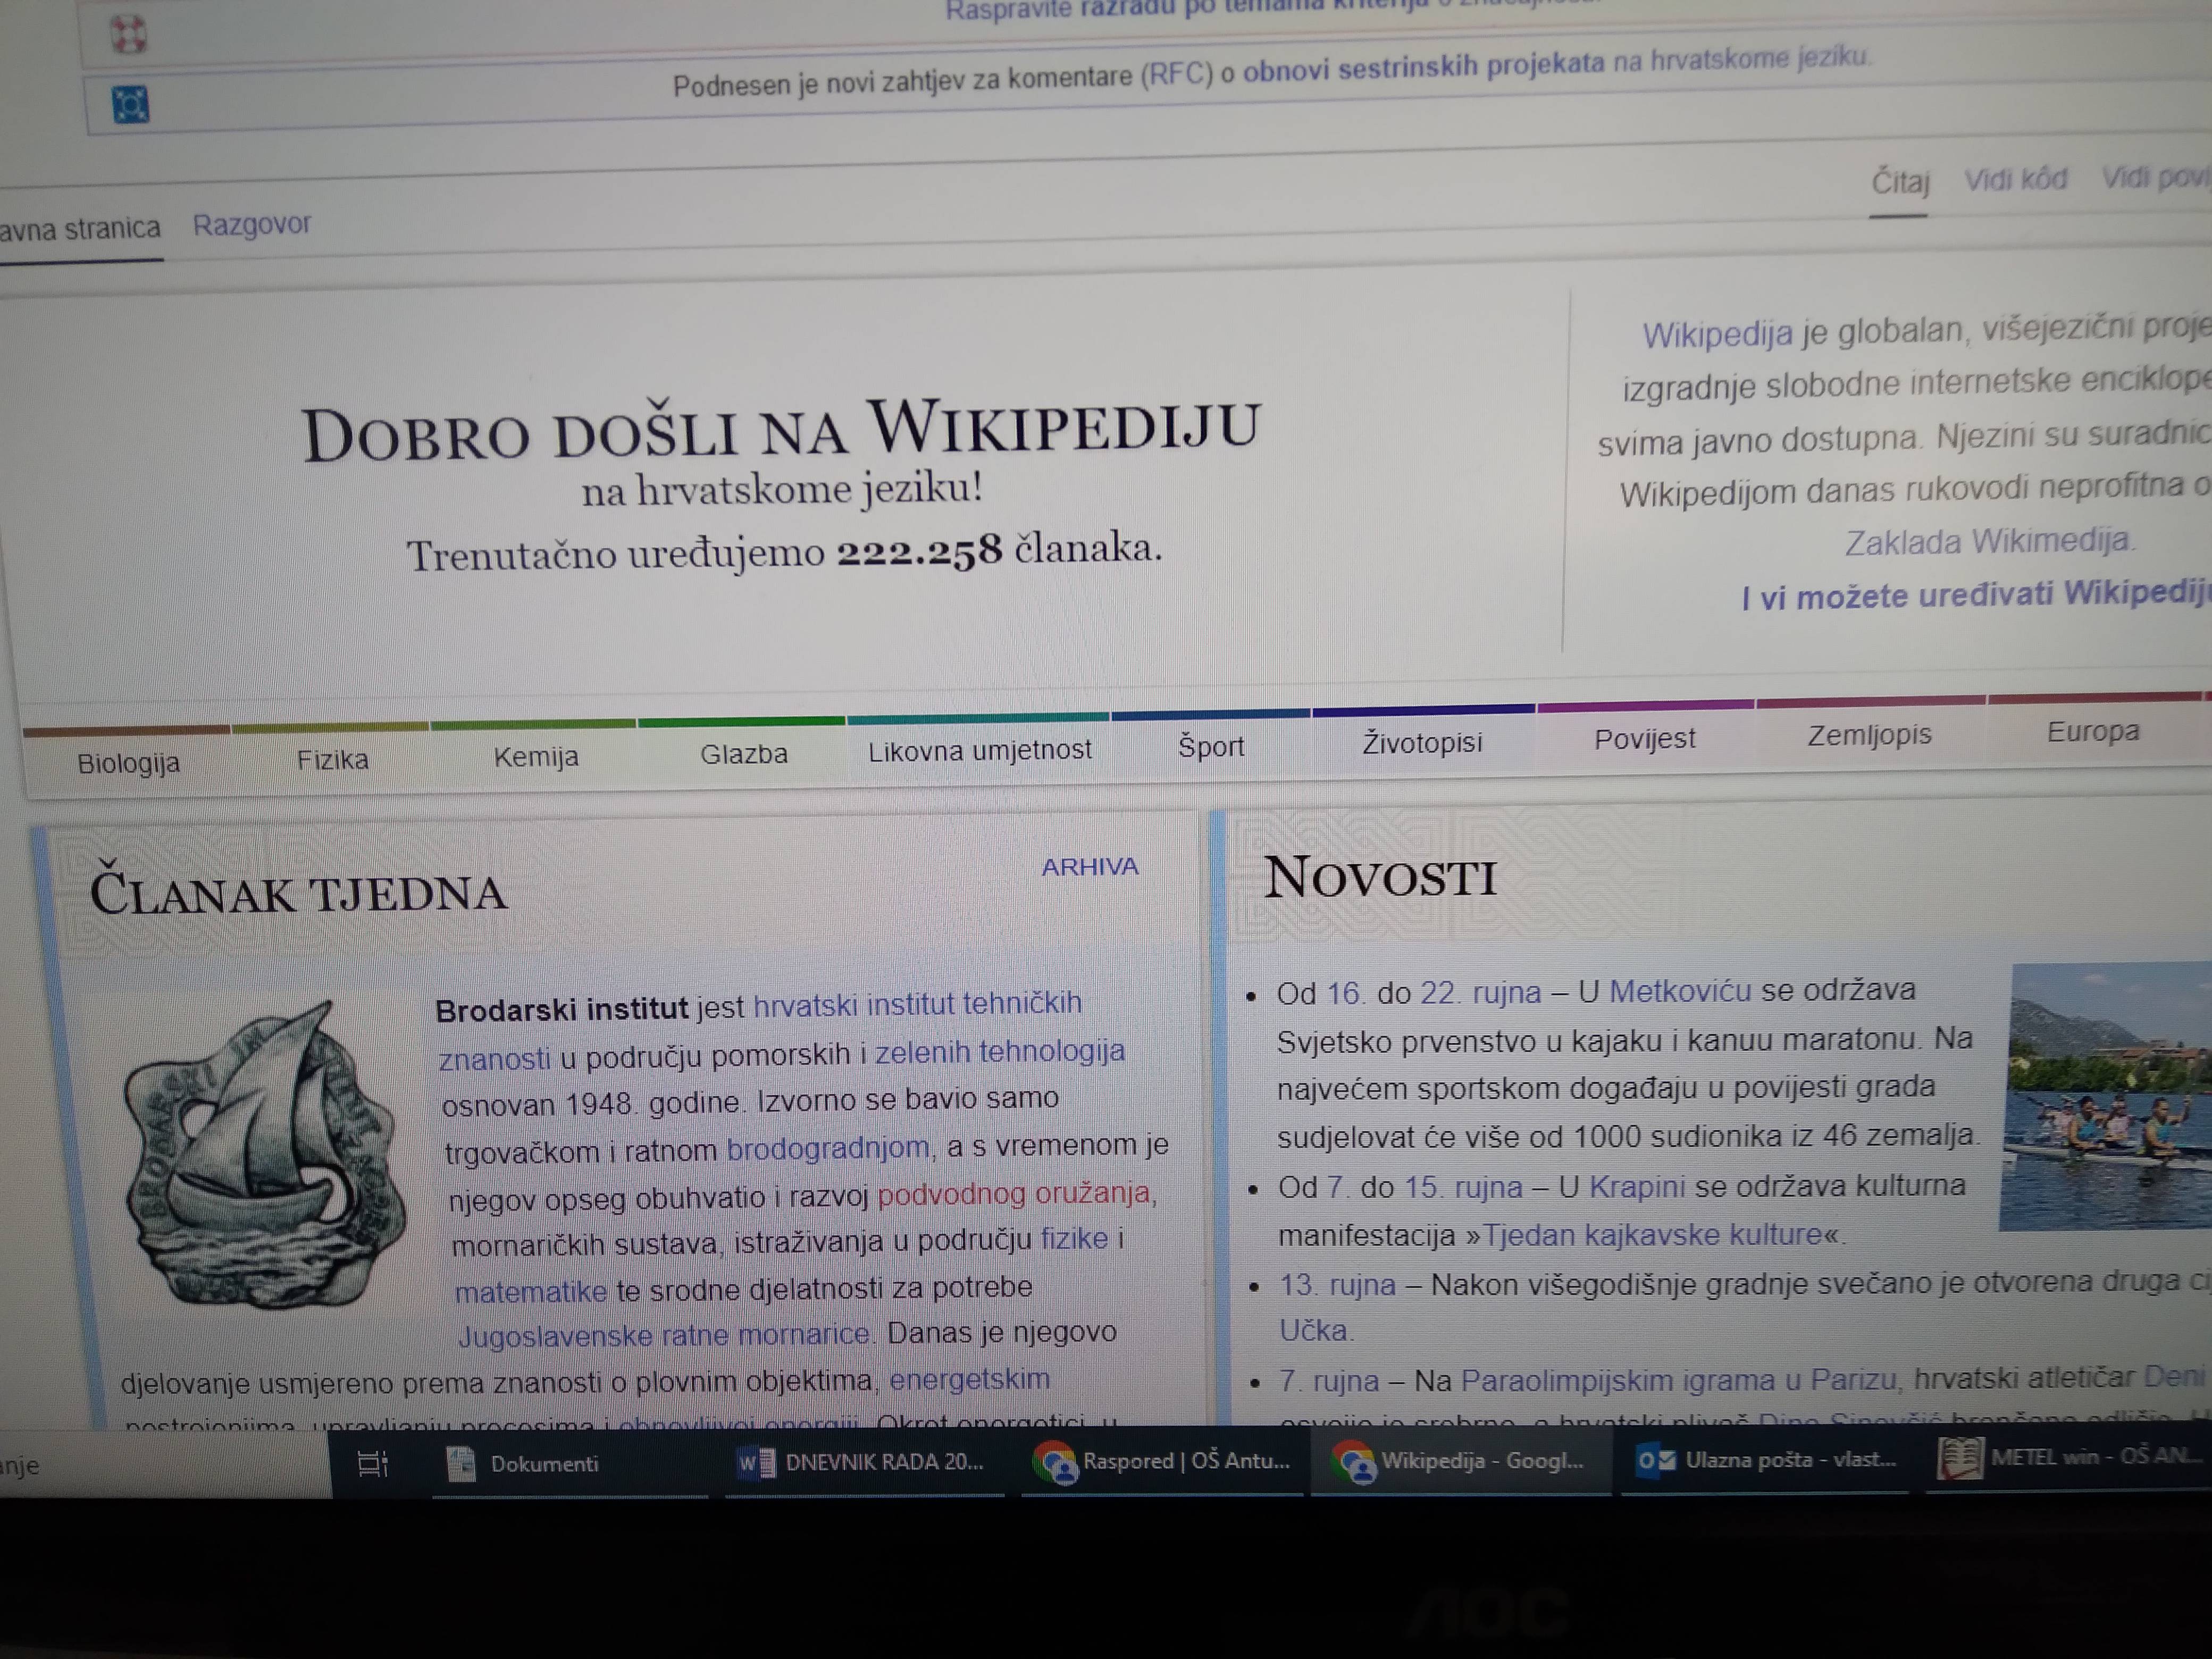Open the Krapini link in Novosti

[1637, 1186]
